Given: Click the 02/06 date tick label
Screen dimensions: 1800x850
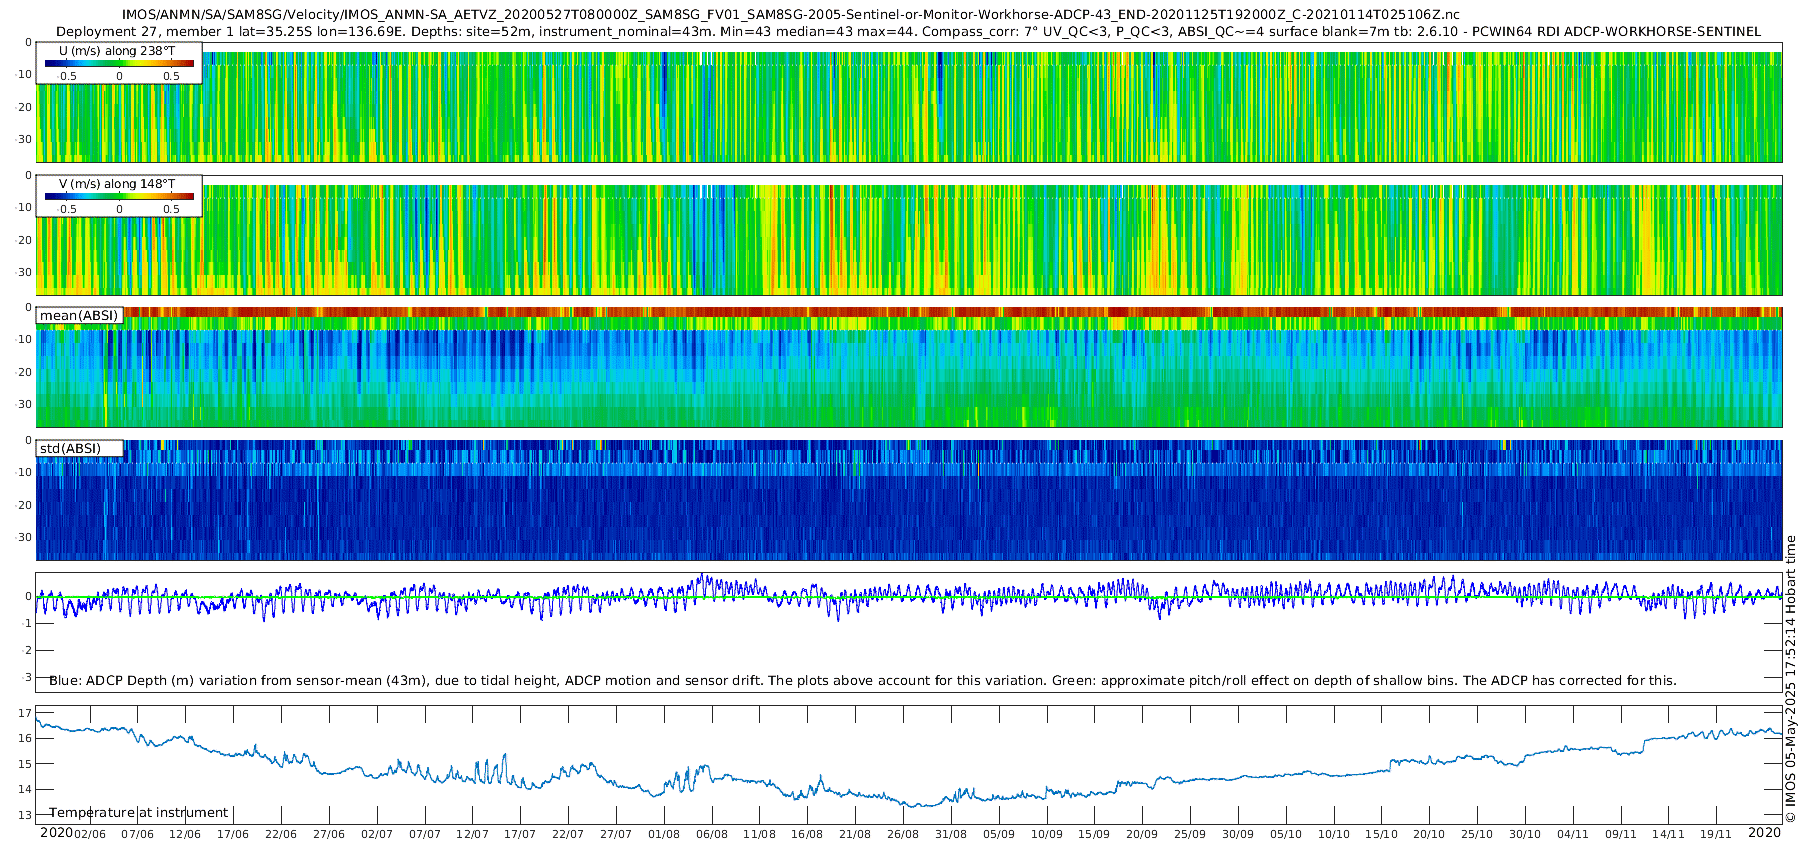Looking at the screenshot, I should 89,834.
